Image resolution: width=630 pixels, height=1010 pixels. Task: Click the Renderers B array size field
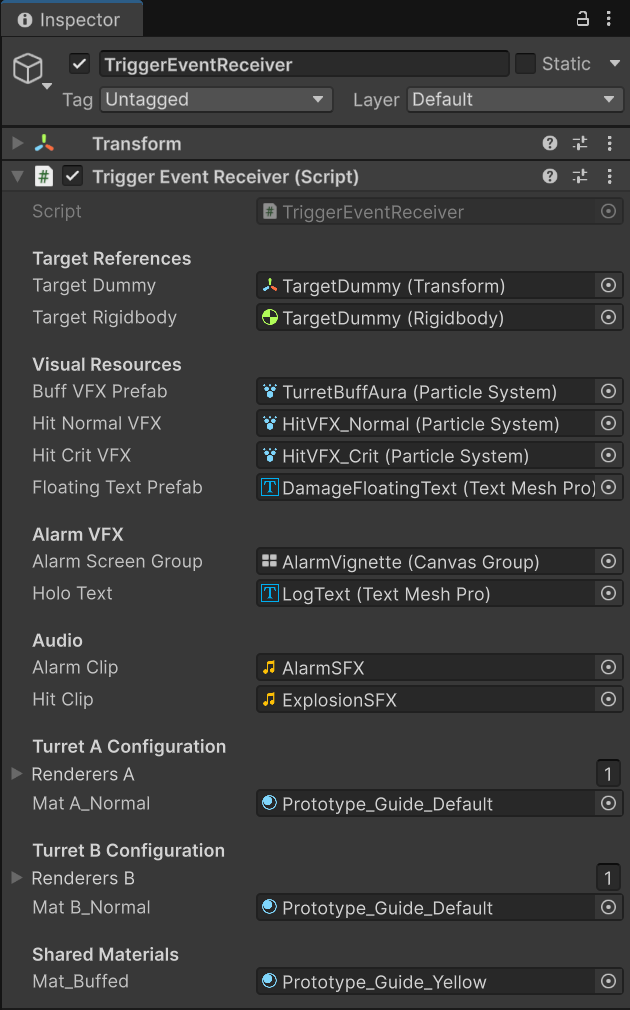pos(608,878)
